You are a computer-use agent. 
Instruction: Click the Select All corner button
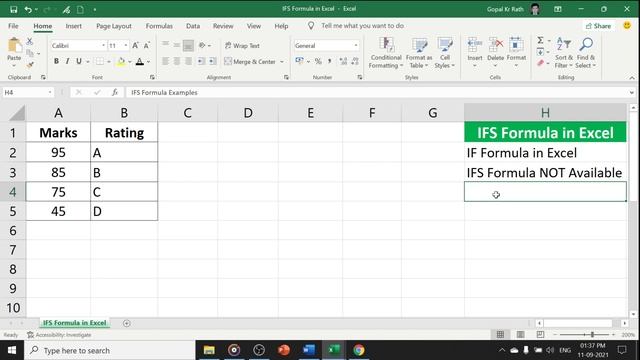(17, 113)
